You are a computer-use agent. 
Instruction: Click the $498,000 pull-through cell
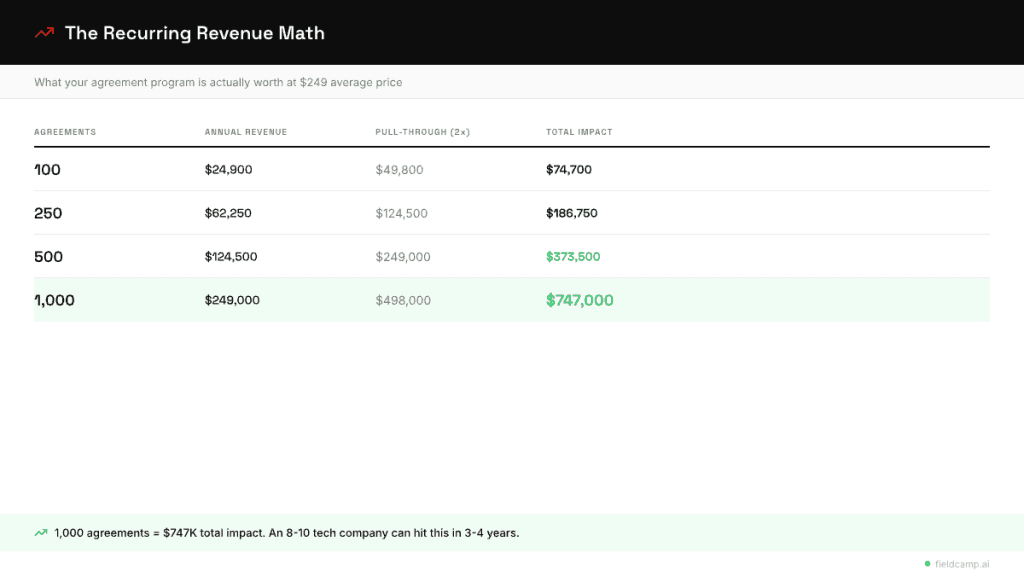[x=403, y=300]
